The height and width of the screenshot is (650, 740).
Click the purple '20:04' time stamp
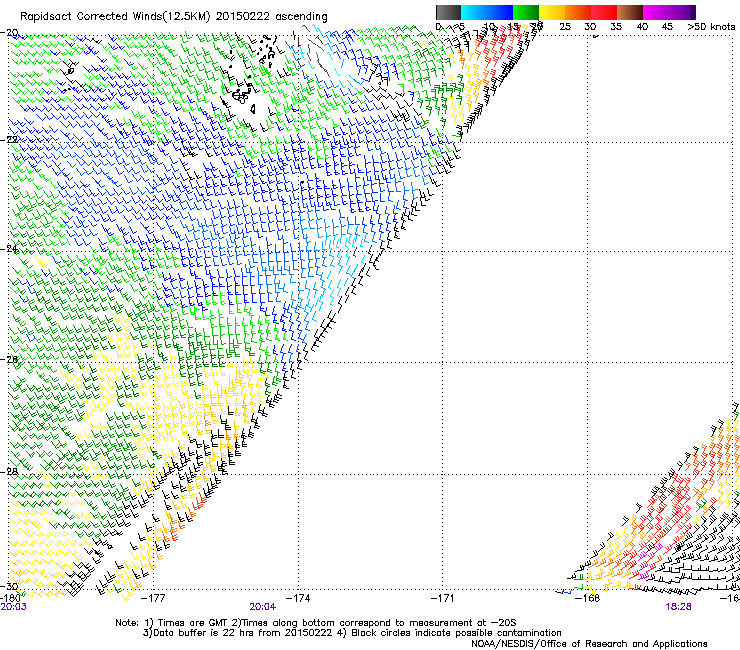[x=262, y=607]
